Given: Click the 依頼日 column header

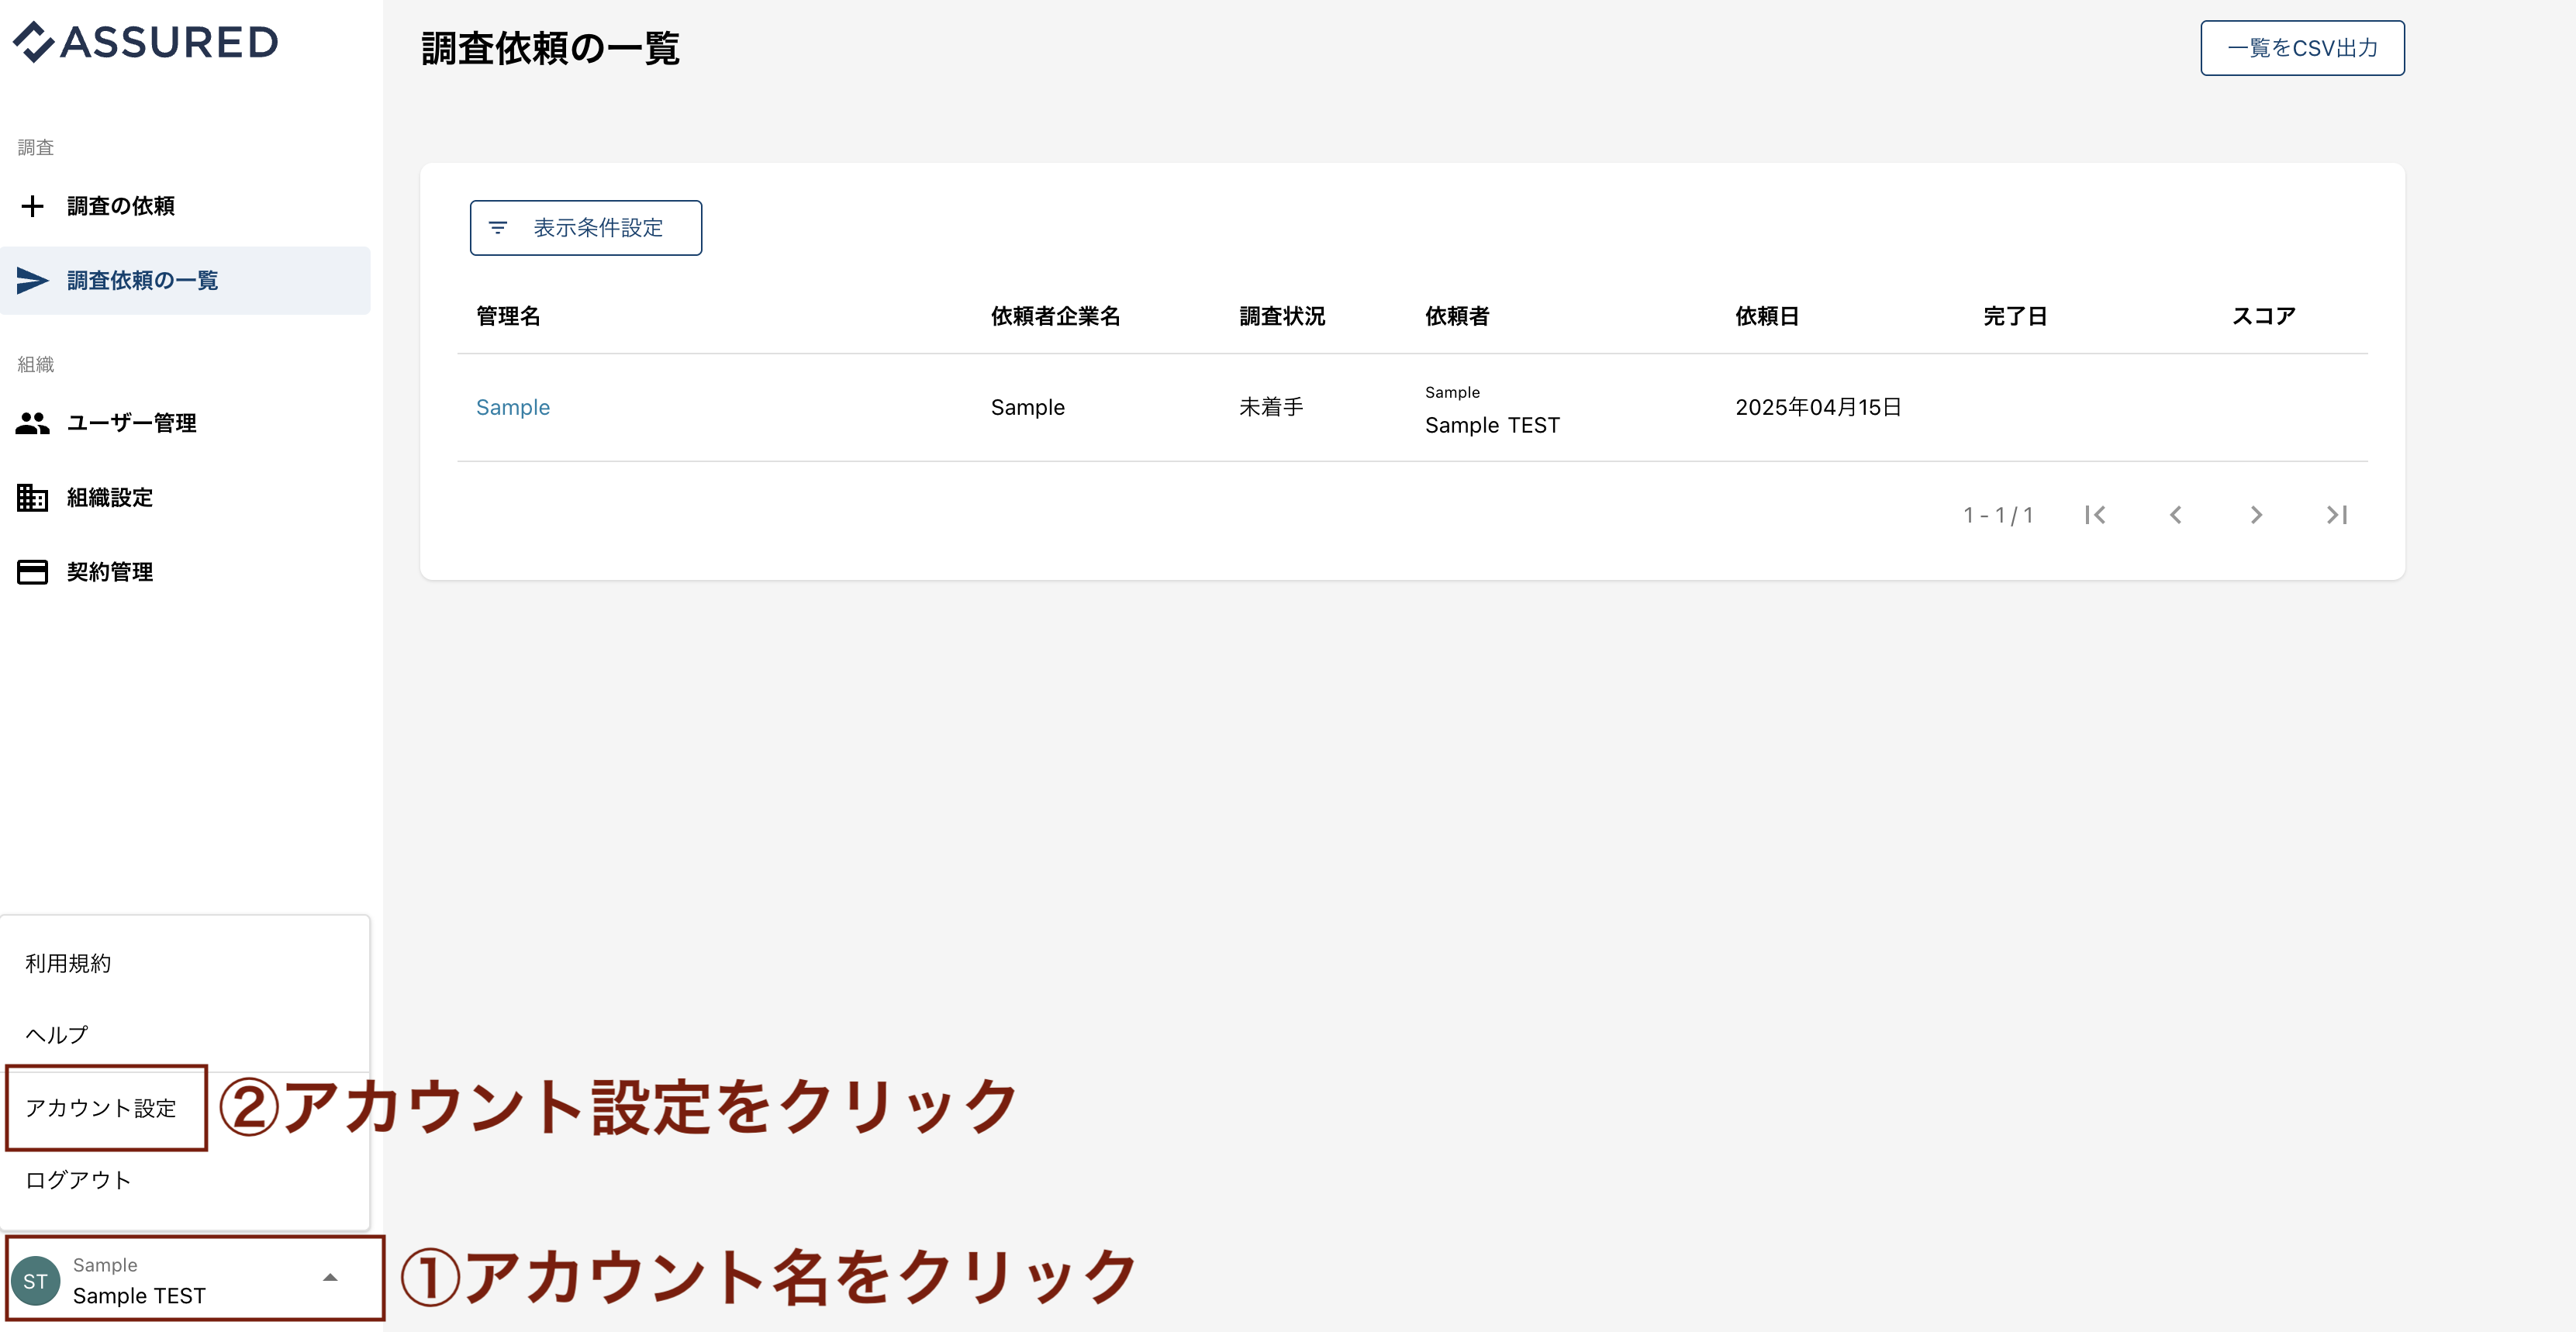Looking at the screenshot, I should (x=1767, y=317).
